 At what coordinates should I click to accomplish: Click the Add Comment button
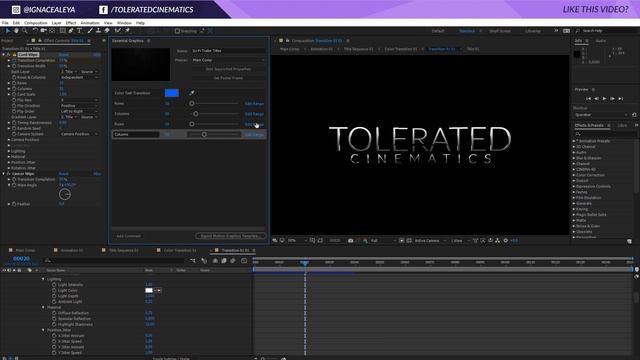pos(129,236)
